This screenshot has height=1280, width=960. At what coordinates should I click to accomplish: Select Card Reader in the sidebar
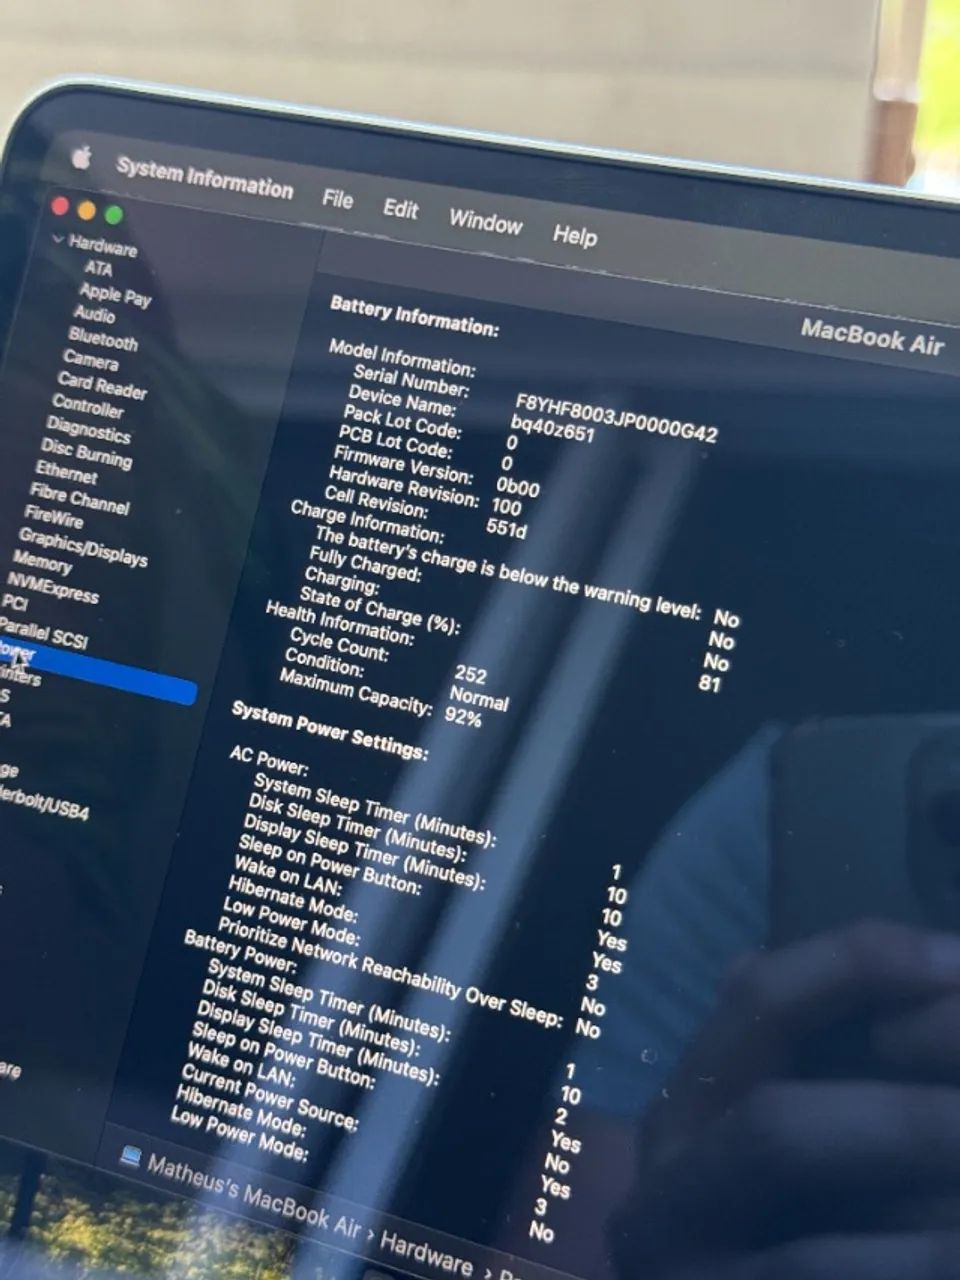coord(102,385)
